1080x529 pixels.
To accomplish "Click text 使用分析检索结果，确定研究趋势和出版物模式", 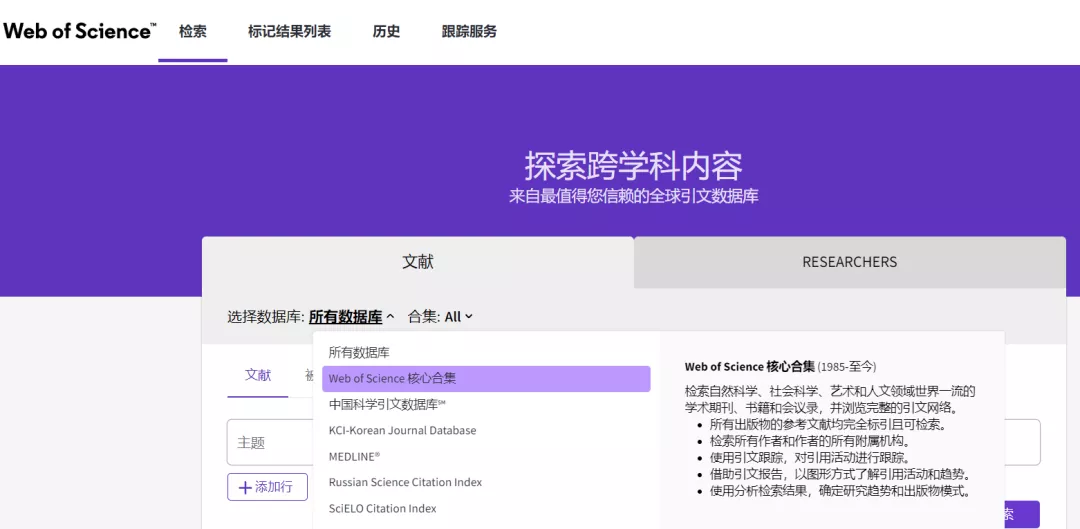I will [841, 492].
